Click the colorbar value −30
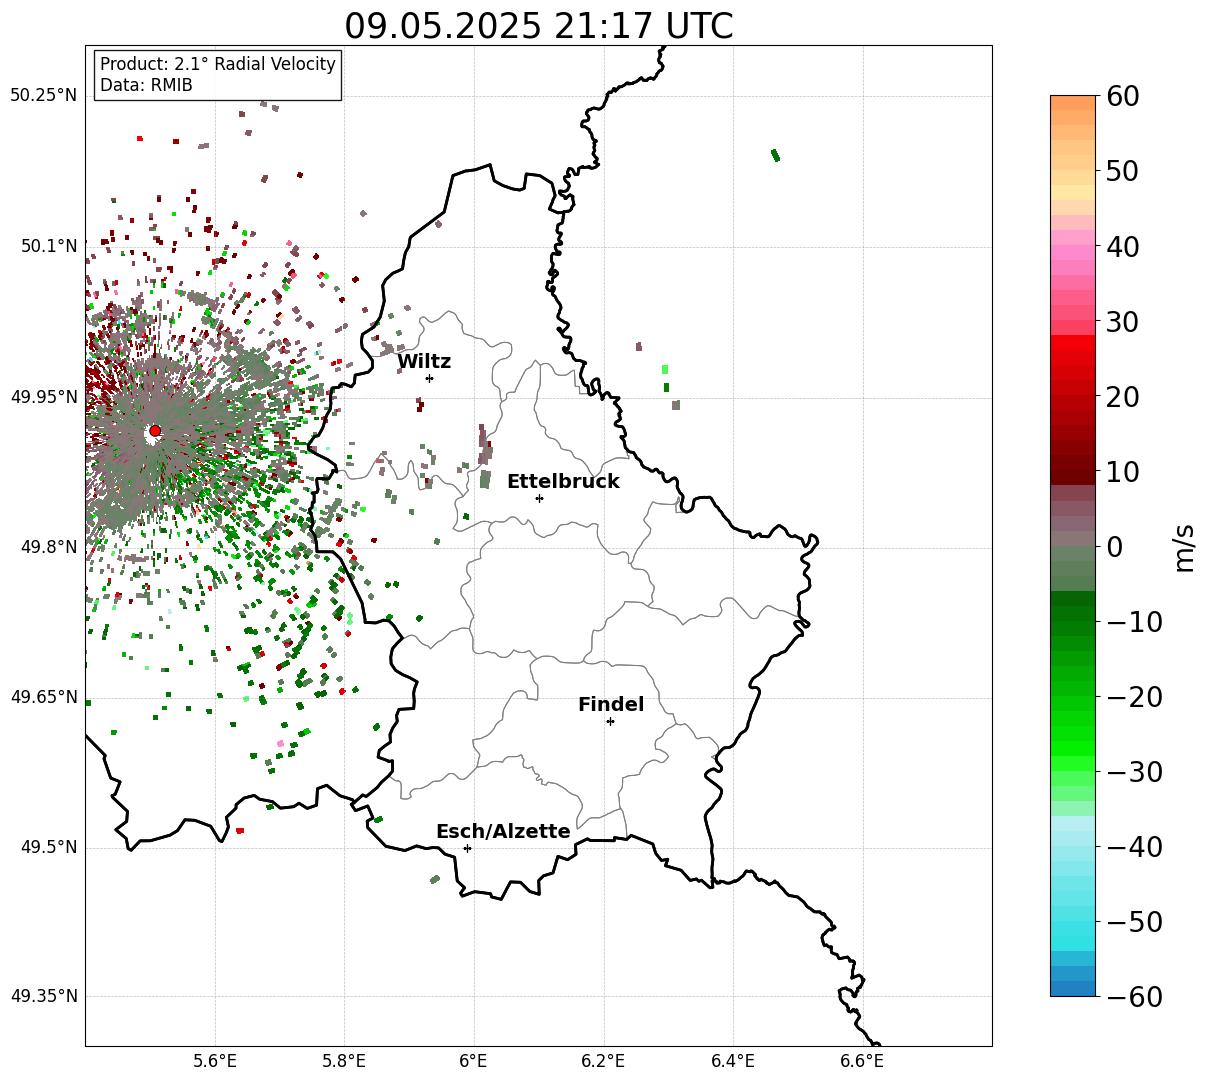 click(1133, 772)
